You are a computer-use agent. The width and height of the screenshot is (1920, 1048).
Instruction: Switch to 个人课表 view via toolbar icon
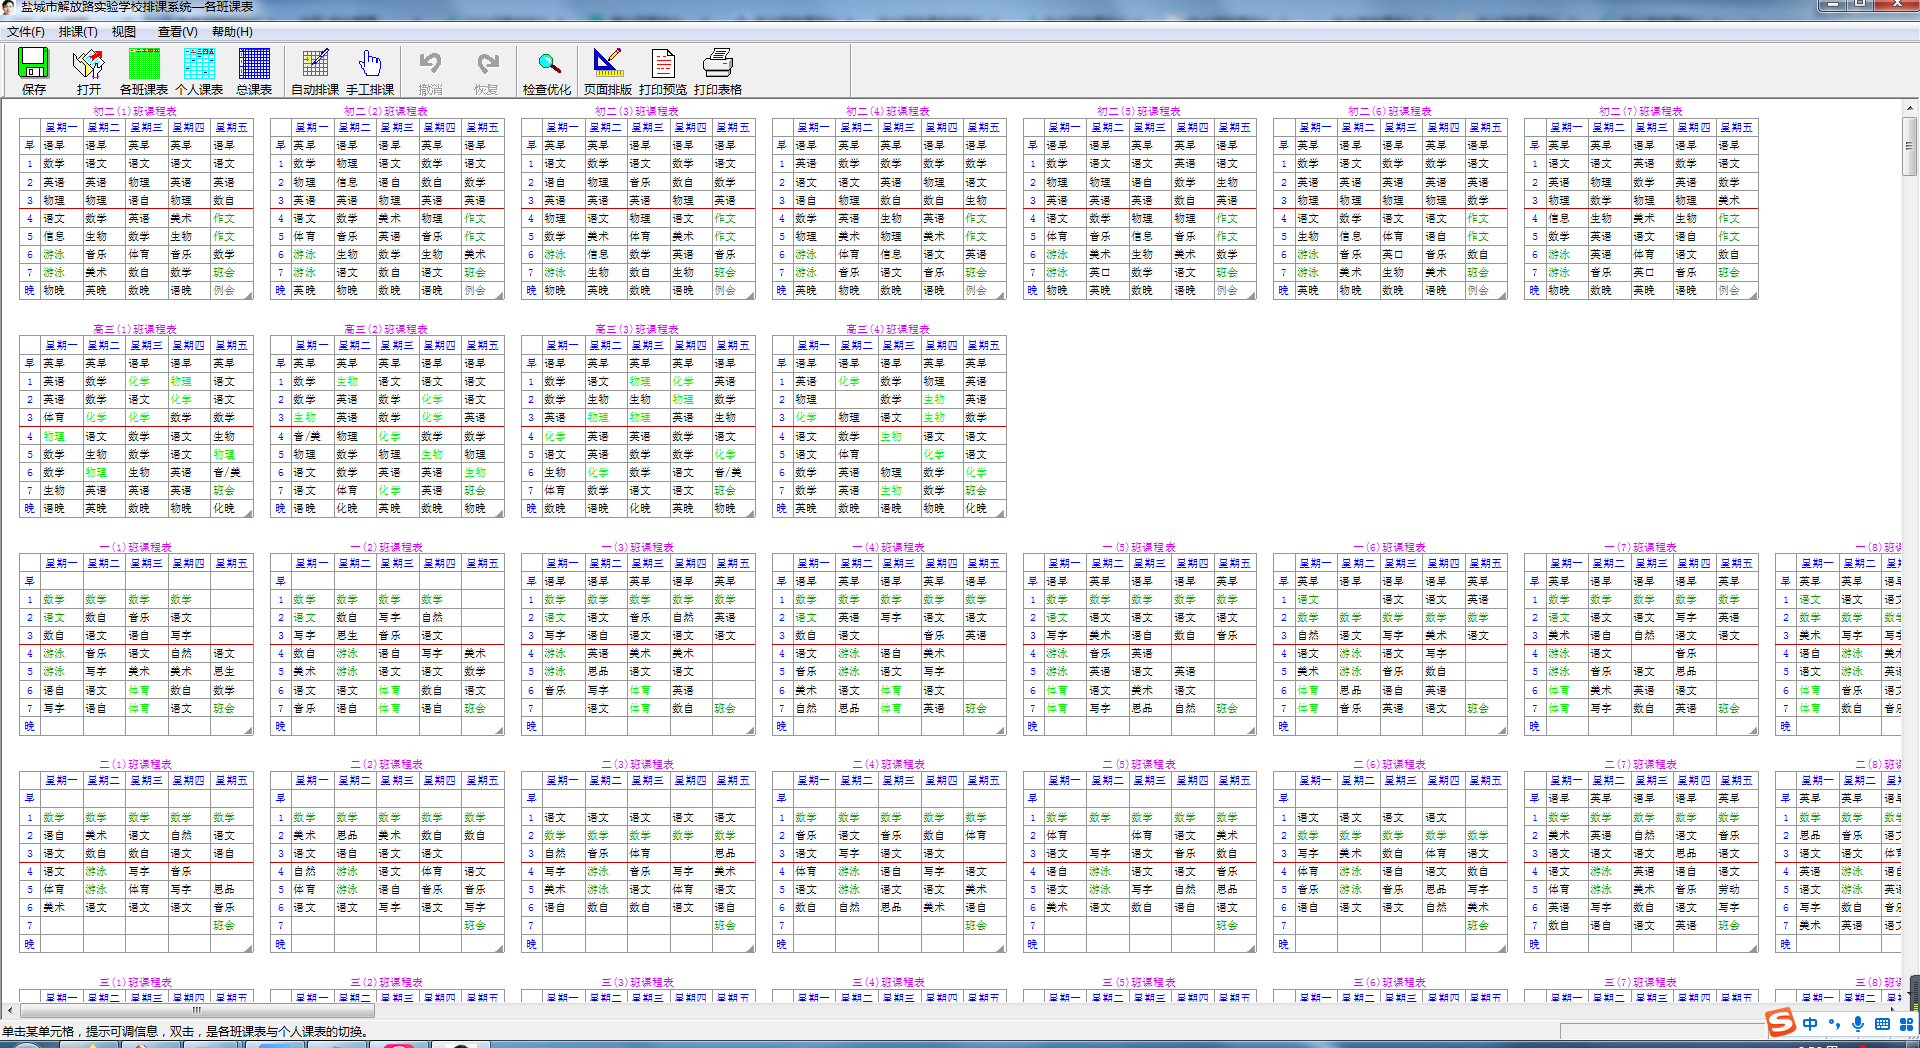(x=199, y=64)
